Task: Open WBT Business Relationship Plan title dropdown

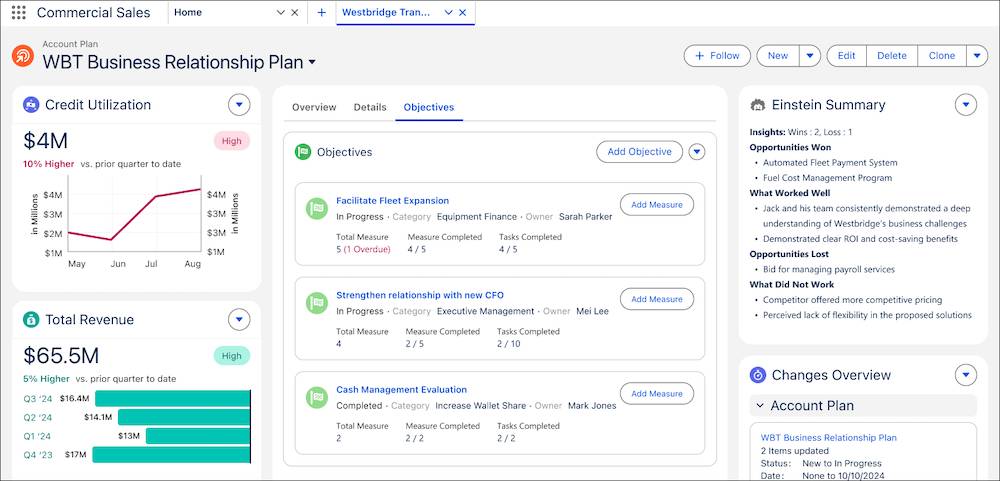Action: (x=312, y=63)
